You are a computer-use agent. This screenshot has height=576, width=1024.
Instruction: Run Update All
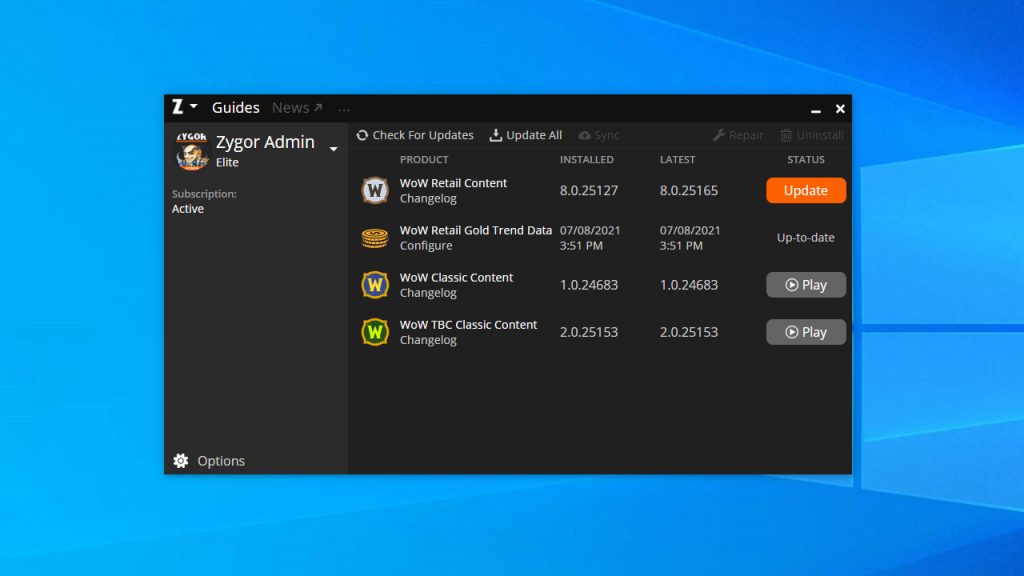[x=534, y=135]
